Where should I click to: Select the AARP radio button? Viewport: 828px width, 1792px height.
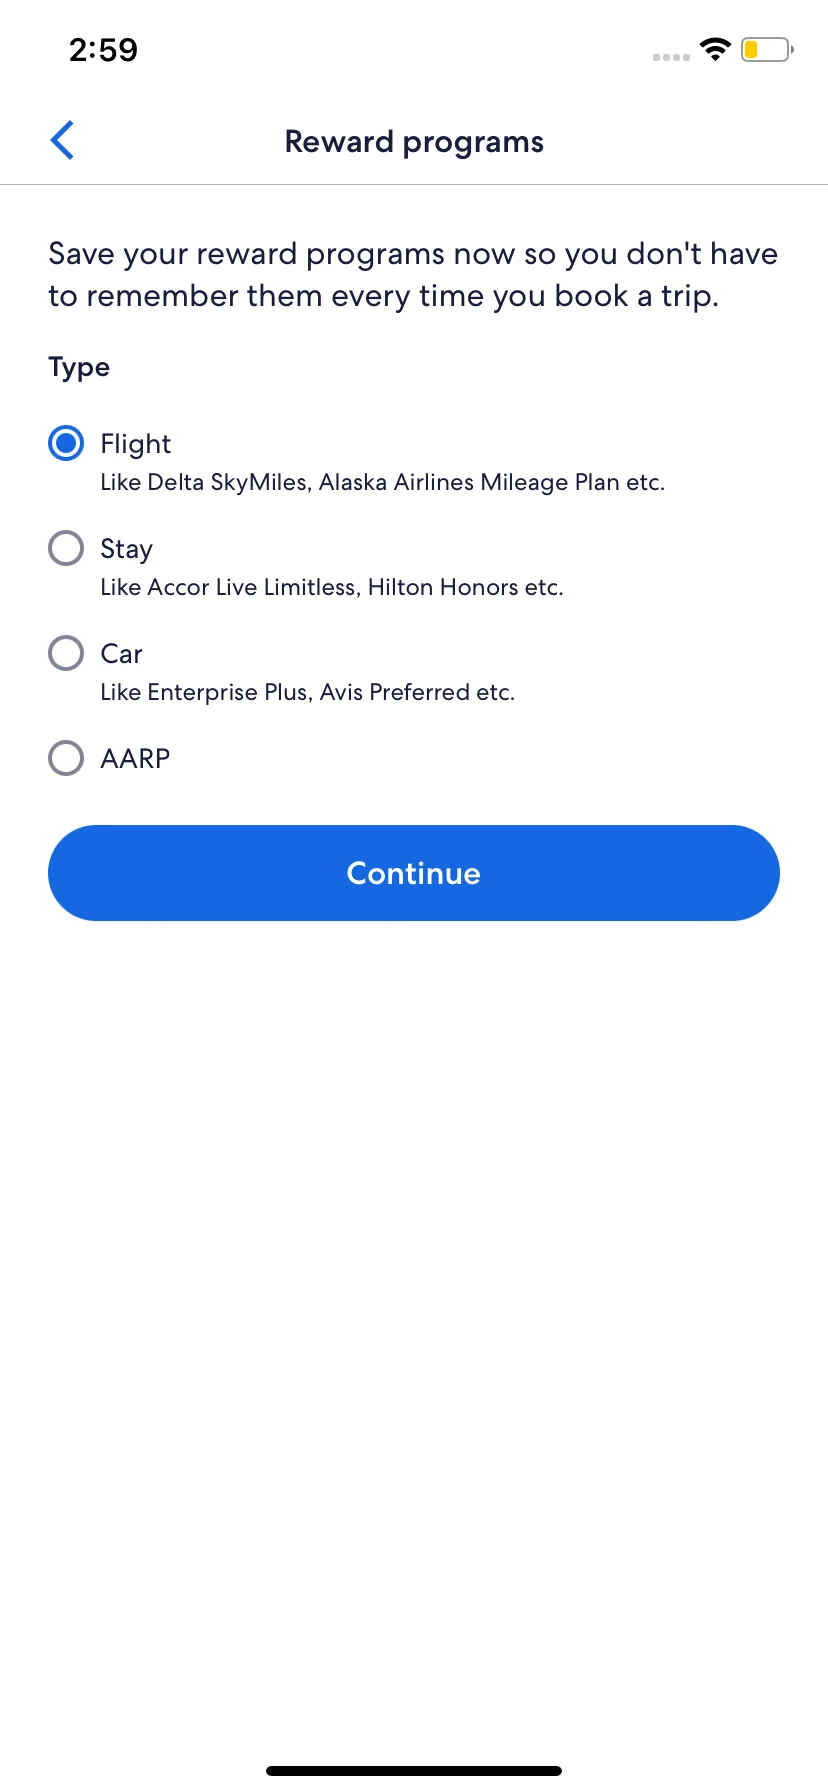66,758
